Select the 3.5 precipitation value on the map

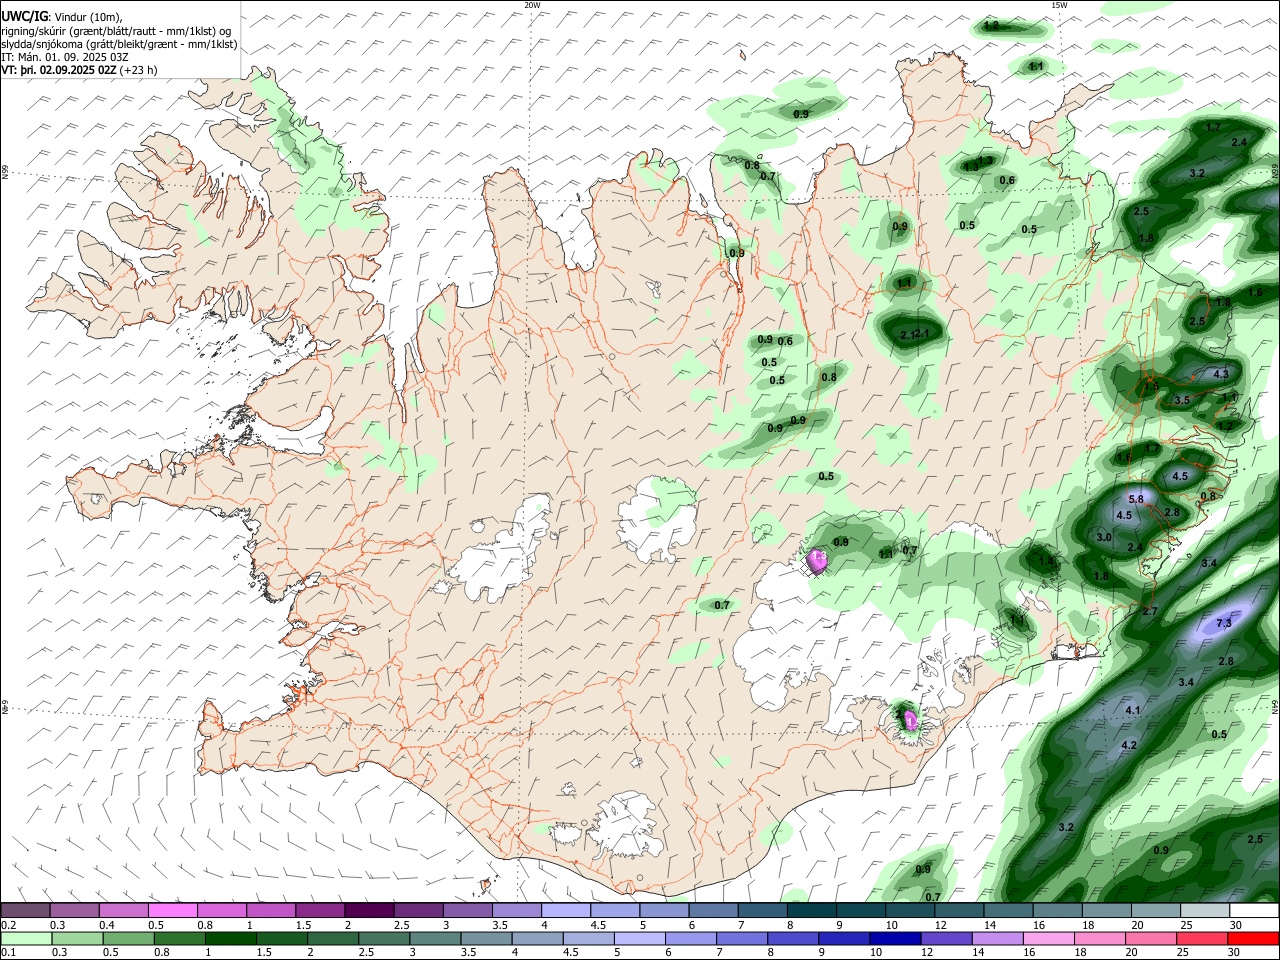(x=1182, y=400)
